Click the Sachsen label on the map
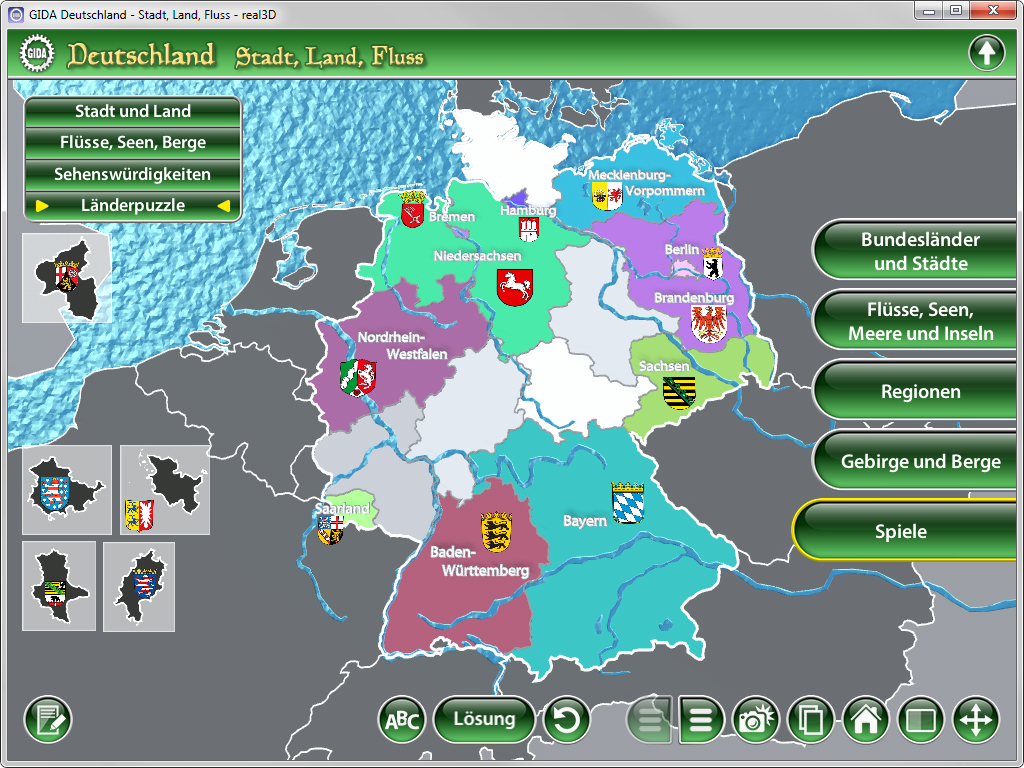This screenshot has height=768, width=1024. 664,366
